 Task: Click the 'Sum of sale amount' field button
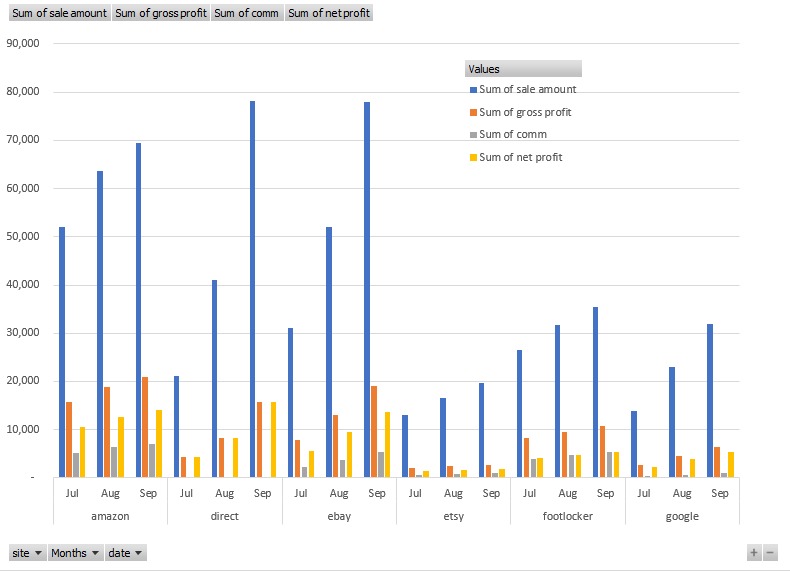click(x=59, y=13)
